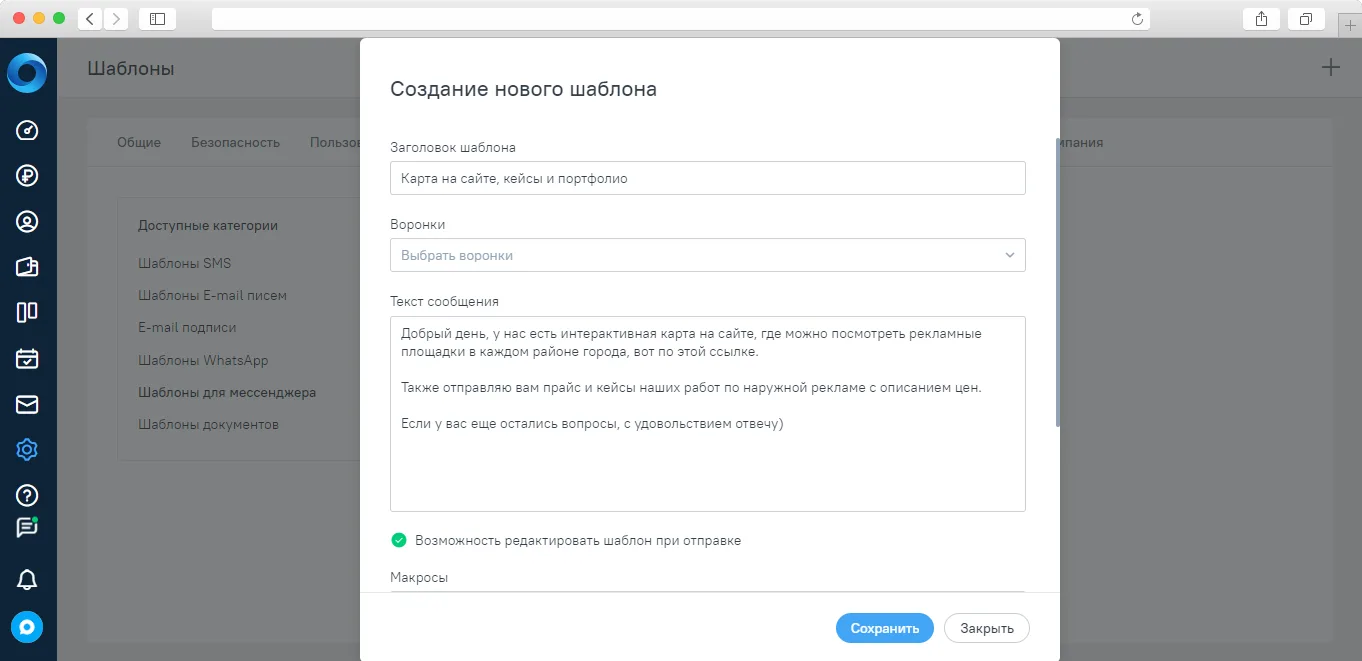The height and width of the screenshot is (661, 1362).
Task: Click into the Текст сообщения text area
Action: point(708,414)
